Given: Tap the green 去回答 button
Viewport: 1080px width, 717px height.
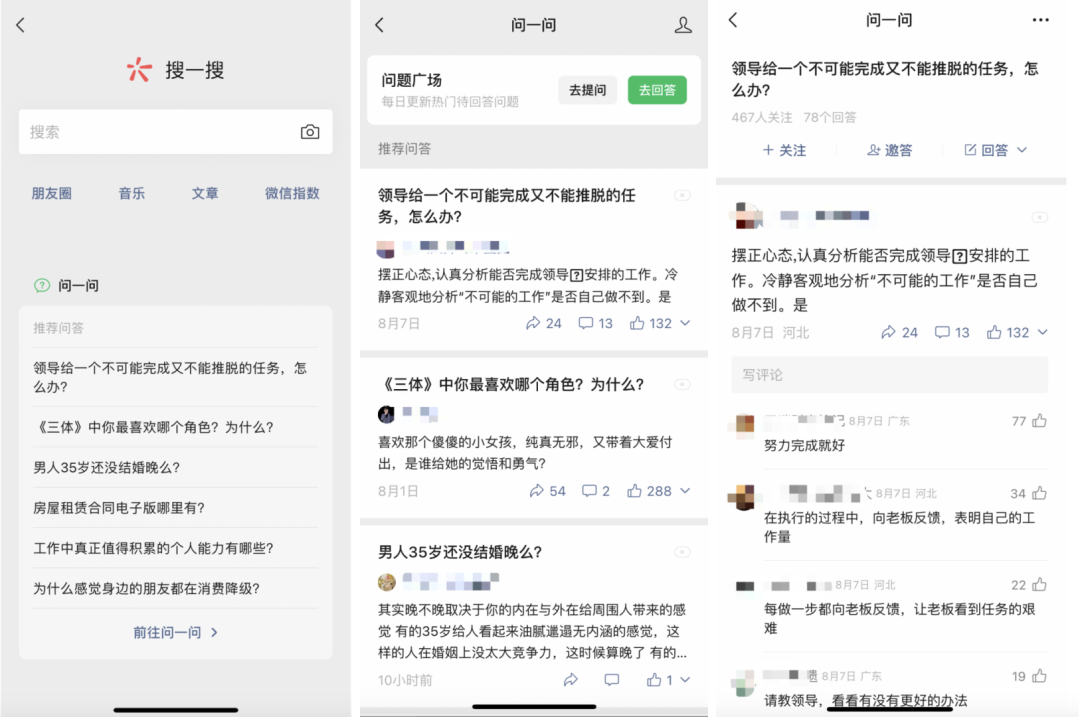Looking at the screenshot, I should 657,90.
